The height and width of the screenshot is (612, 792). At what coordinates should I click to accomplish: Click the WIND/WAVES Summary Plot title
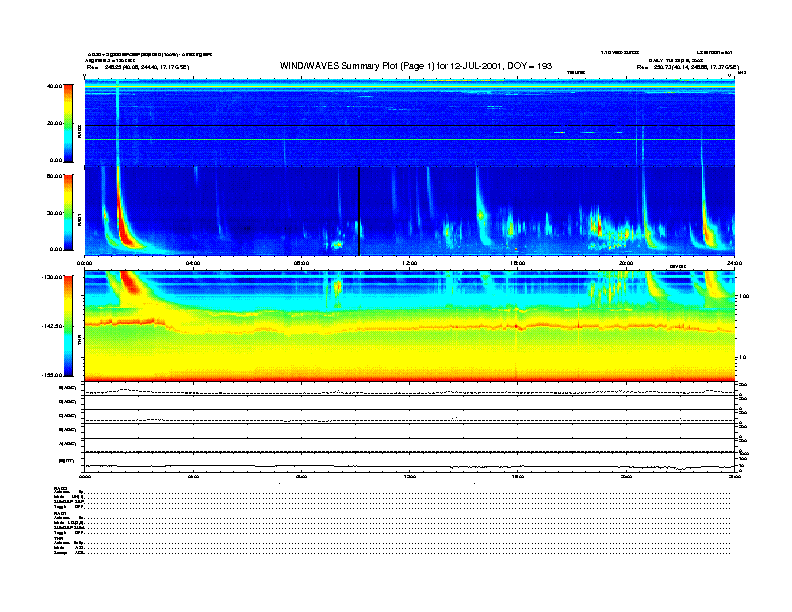(x=416, y=66)
